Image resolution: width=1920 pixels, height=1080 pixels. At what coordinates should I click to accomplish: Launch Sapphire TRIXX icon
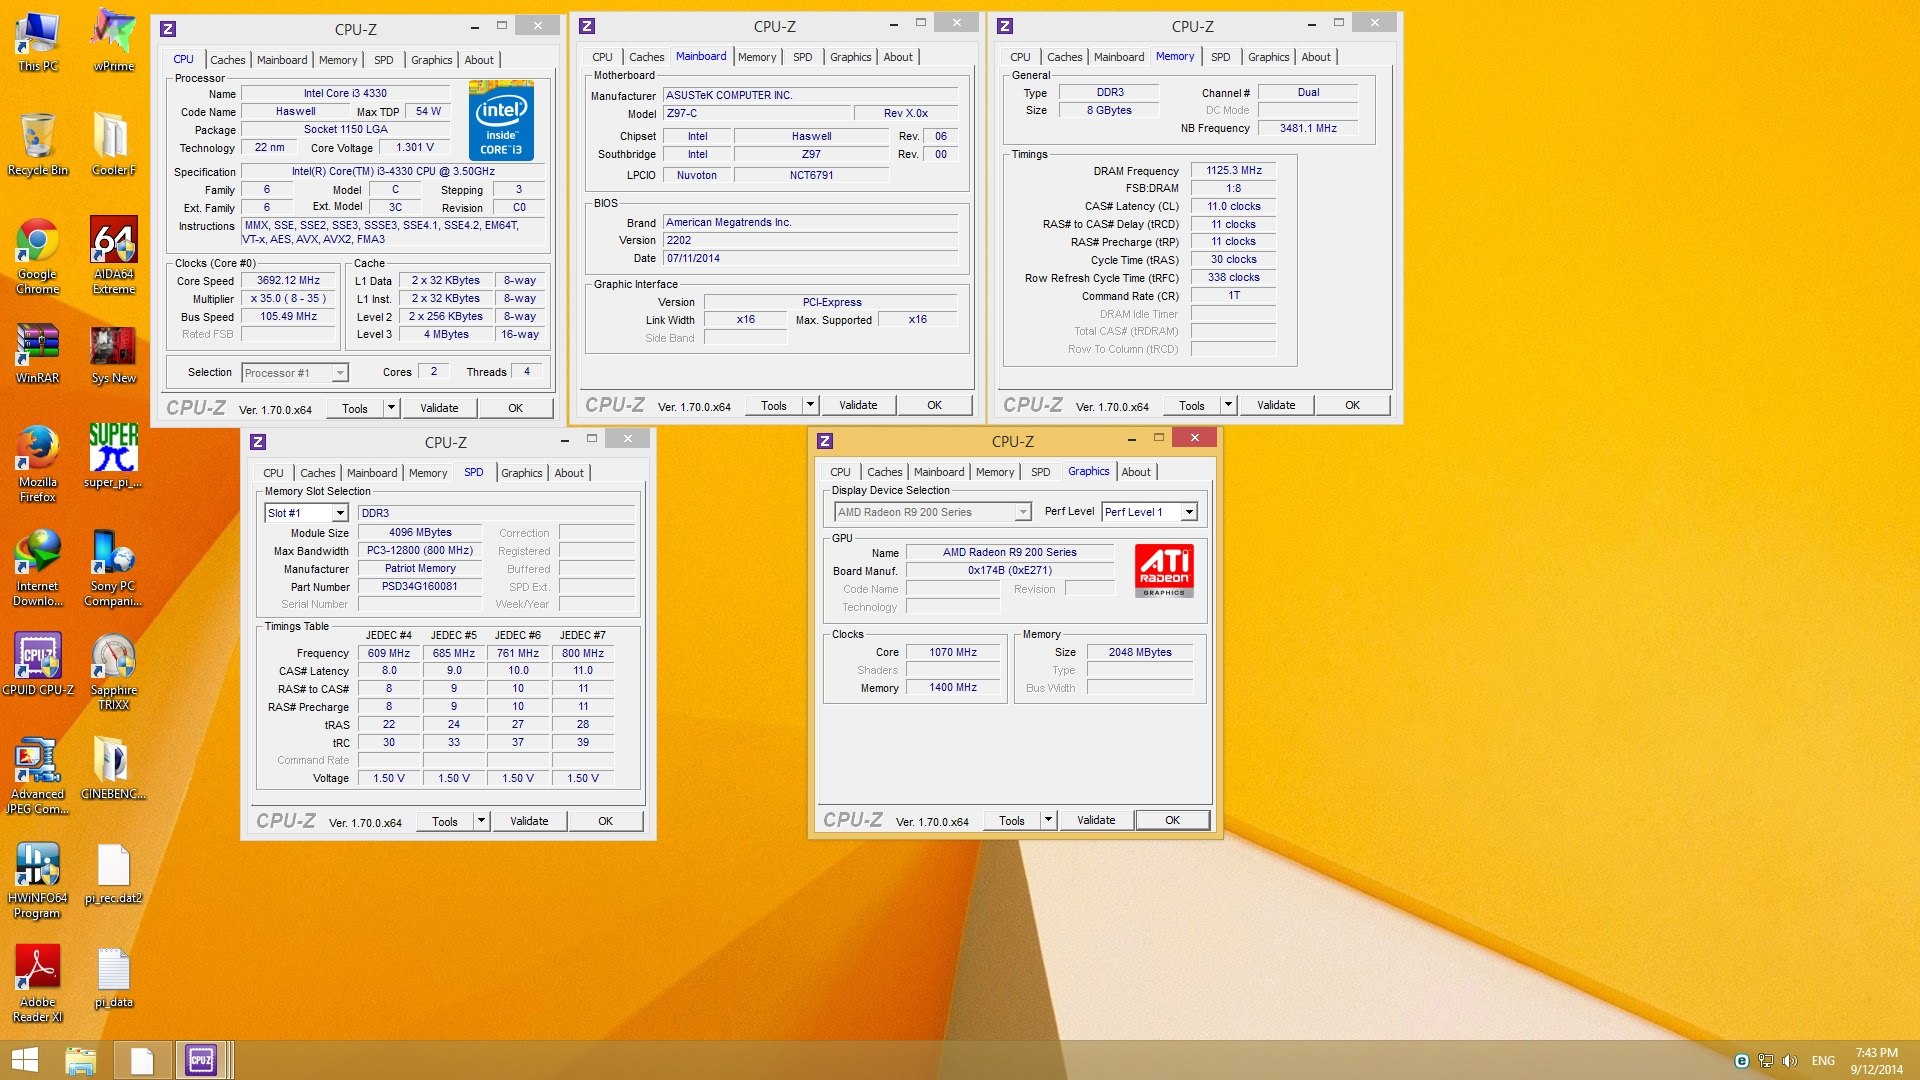coord(113,671)
